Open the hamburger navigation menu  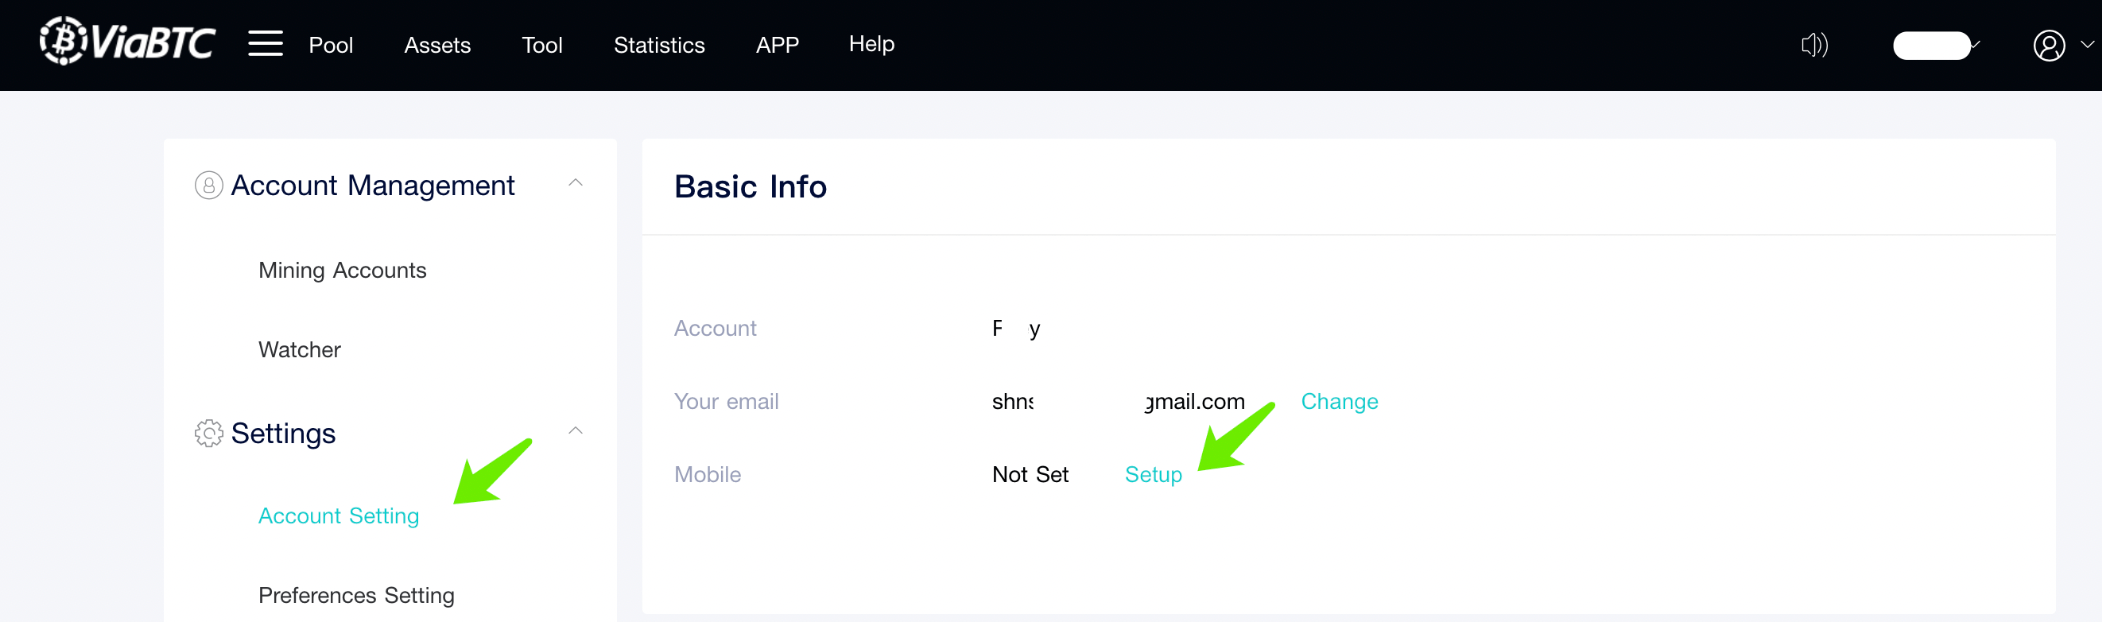coord(264,43)
